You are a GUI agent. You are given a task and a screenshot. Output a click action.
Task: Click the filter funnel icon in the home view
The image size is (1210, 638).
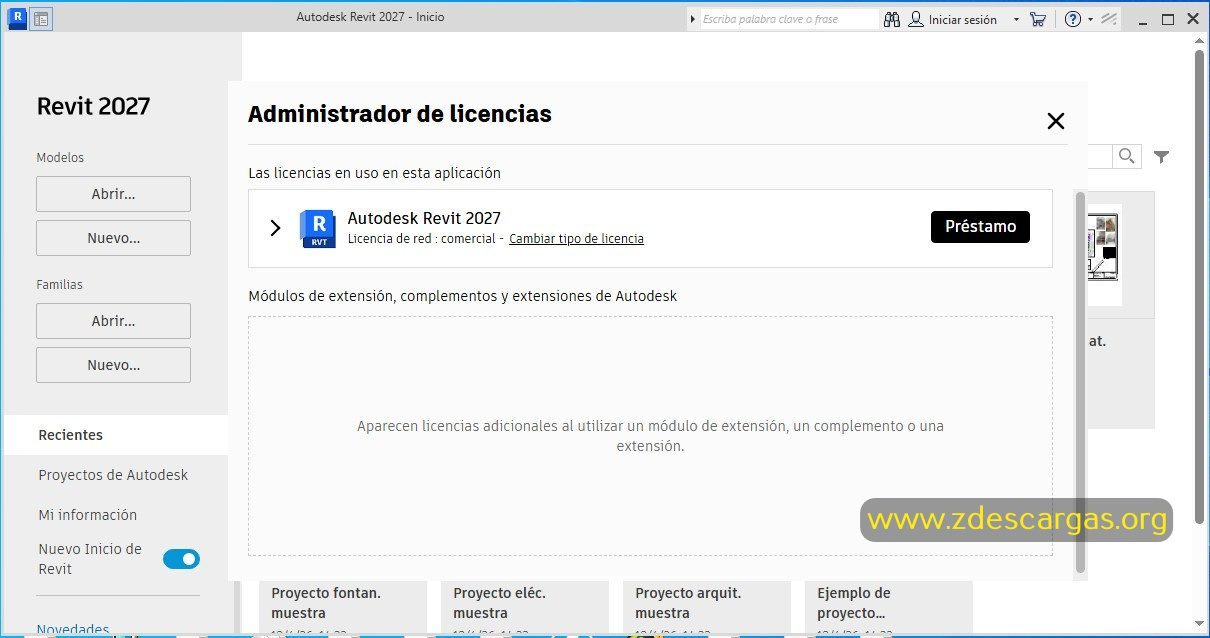[1161, 157]
